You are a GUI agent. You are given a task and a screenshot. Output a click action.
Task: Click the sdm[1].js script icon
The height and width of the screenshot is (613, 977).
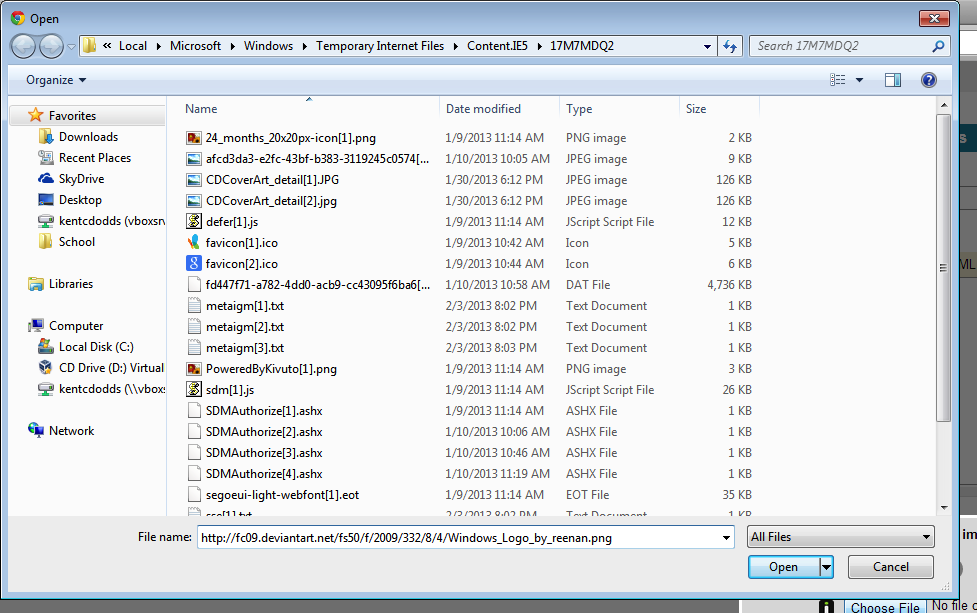click(x=194, y=389)
